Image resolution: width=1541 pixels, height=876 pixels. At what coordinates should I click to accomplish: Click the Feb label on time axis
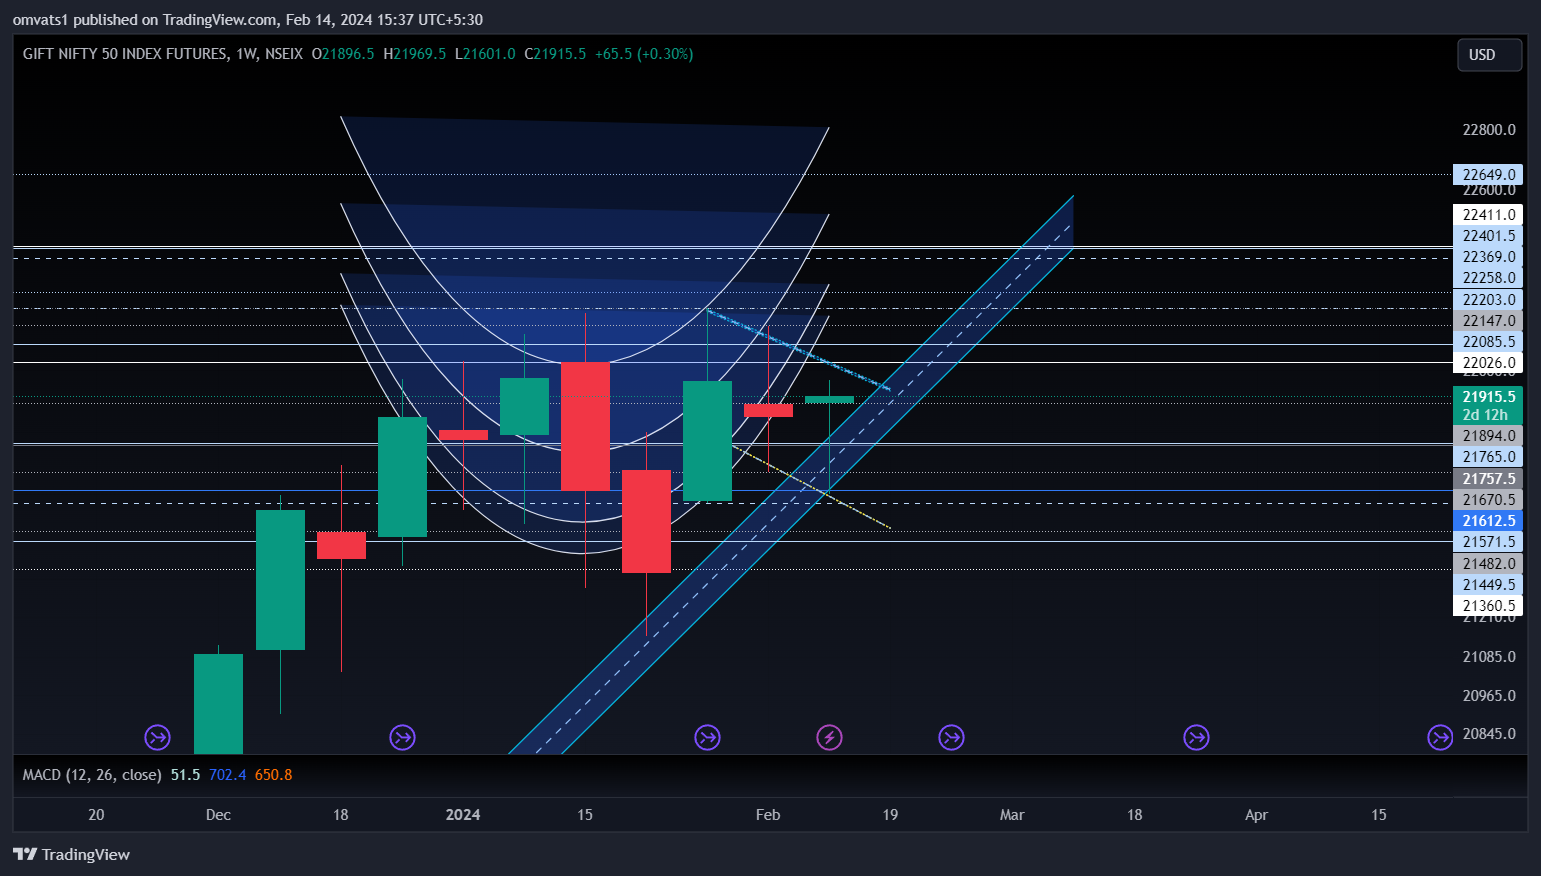768,815
